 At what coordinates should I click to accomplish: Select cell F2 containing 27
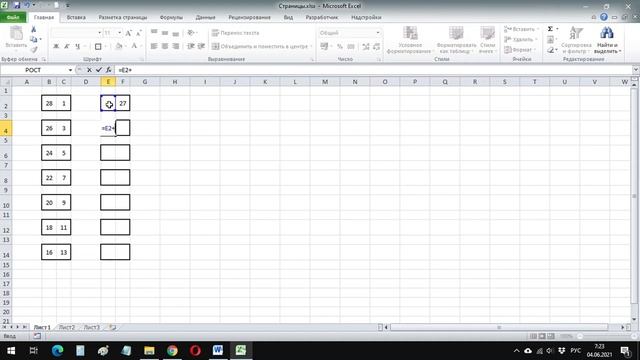(123, 103)
